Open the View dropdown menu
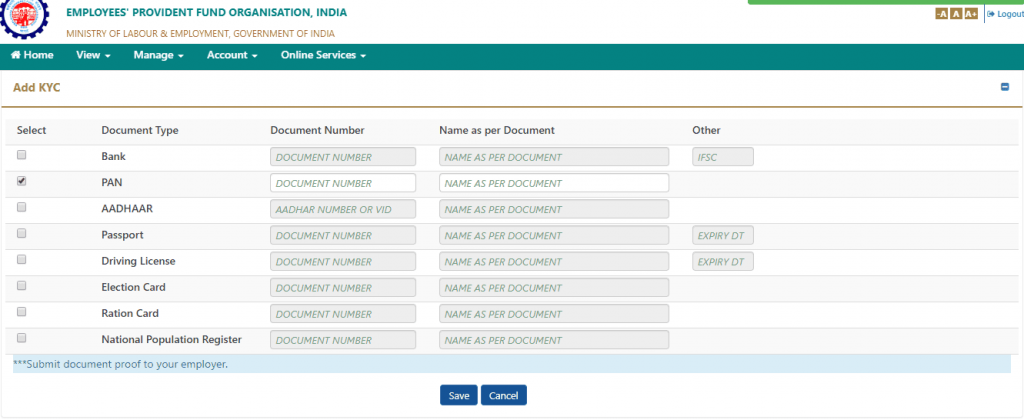 pyautogui.click(x=93, y=56)
